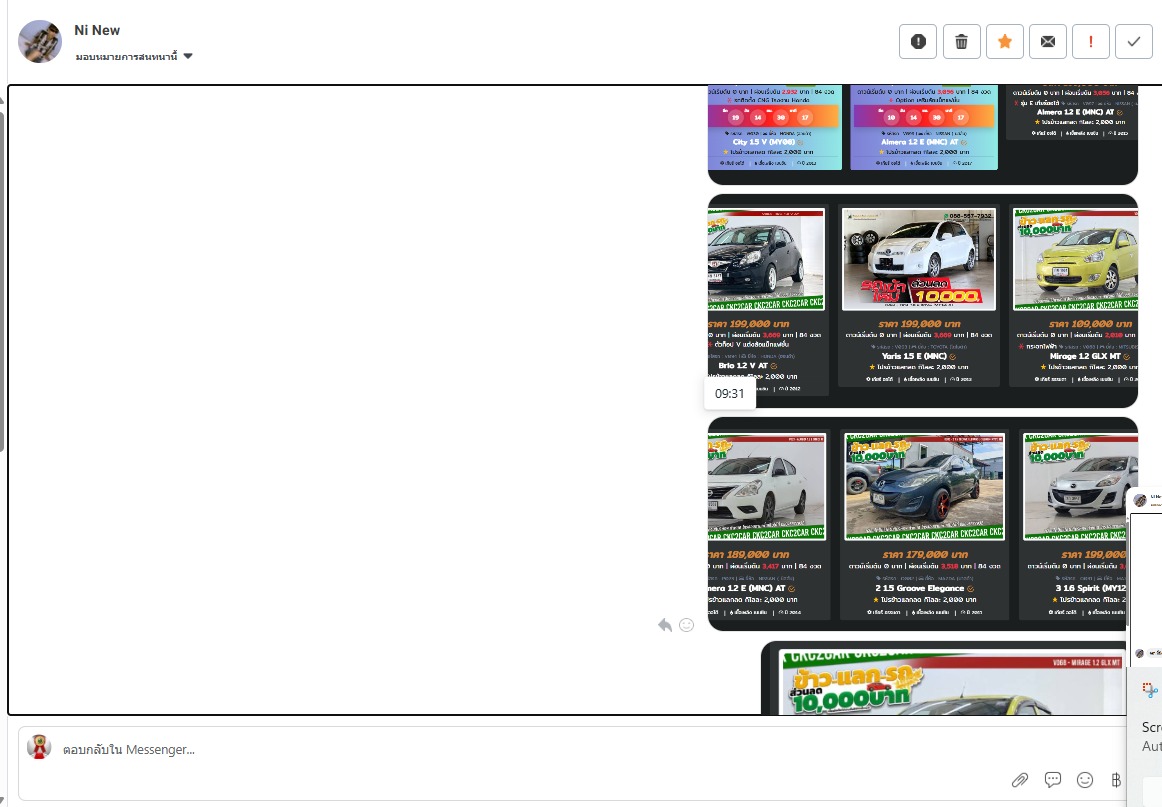Screen dimensions: 1162x807
Task: Open emoji picker in reply box
Action: [1085, 780]
